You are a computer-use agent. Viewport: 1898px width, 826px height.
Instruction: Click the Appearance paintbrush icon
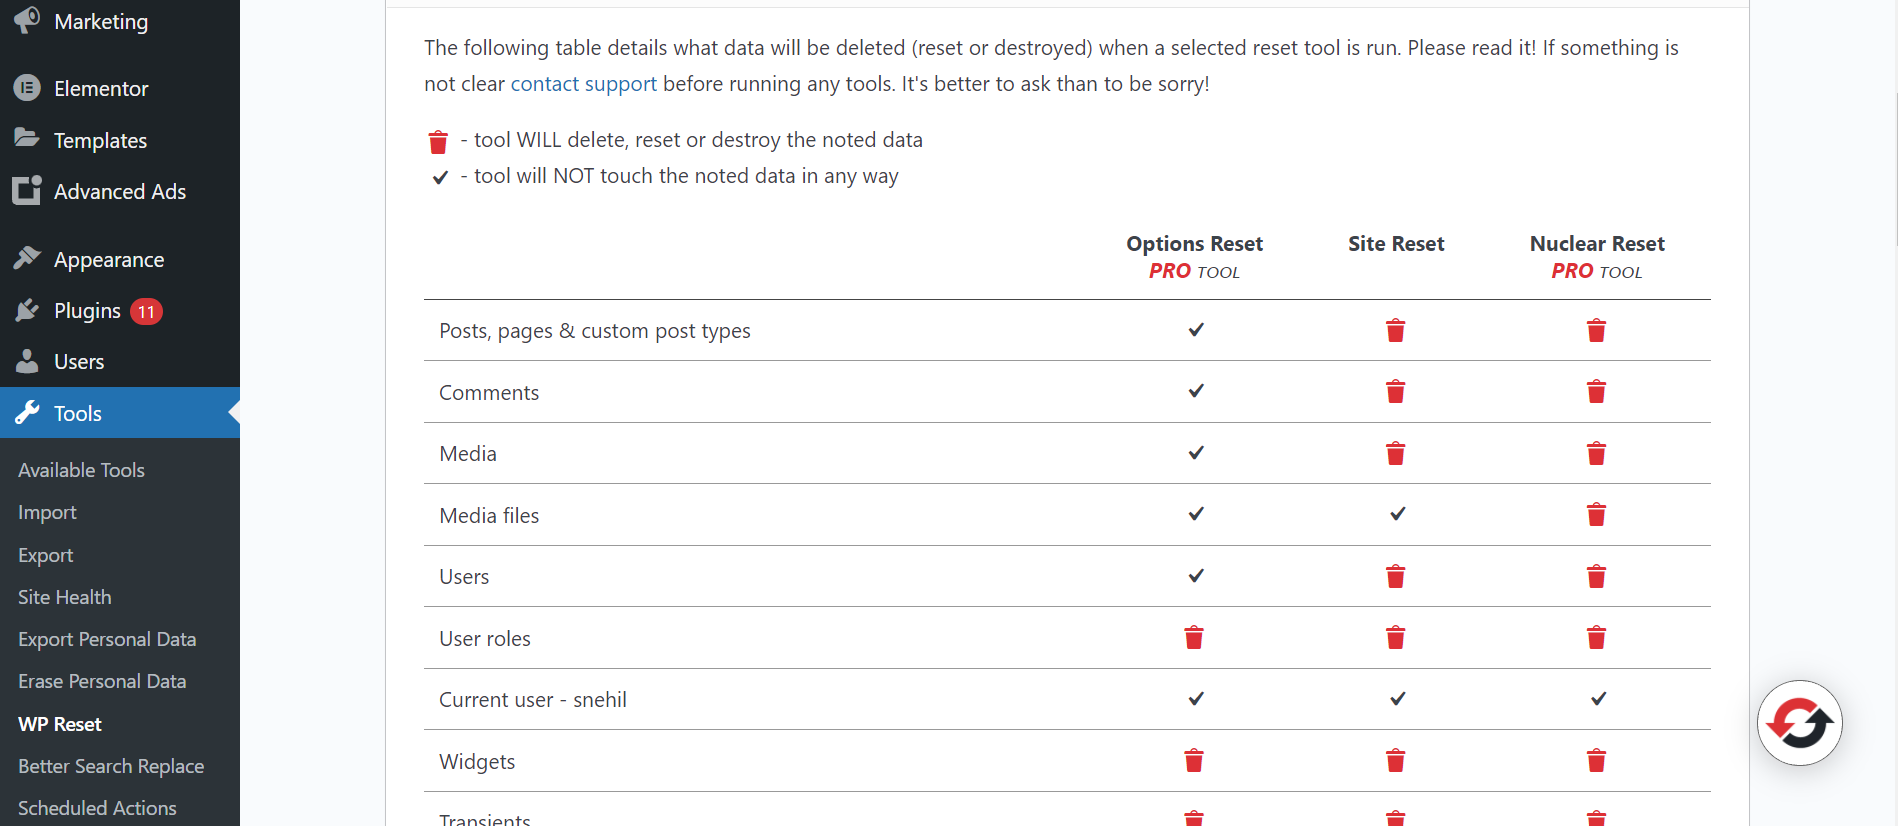27,258
